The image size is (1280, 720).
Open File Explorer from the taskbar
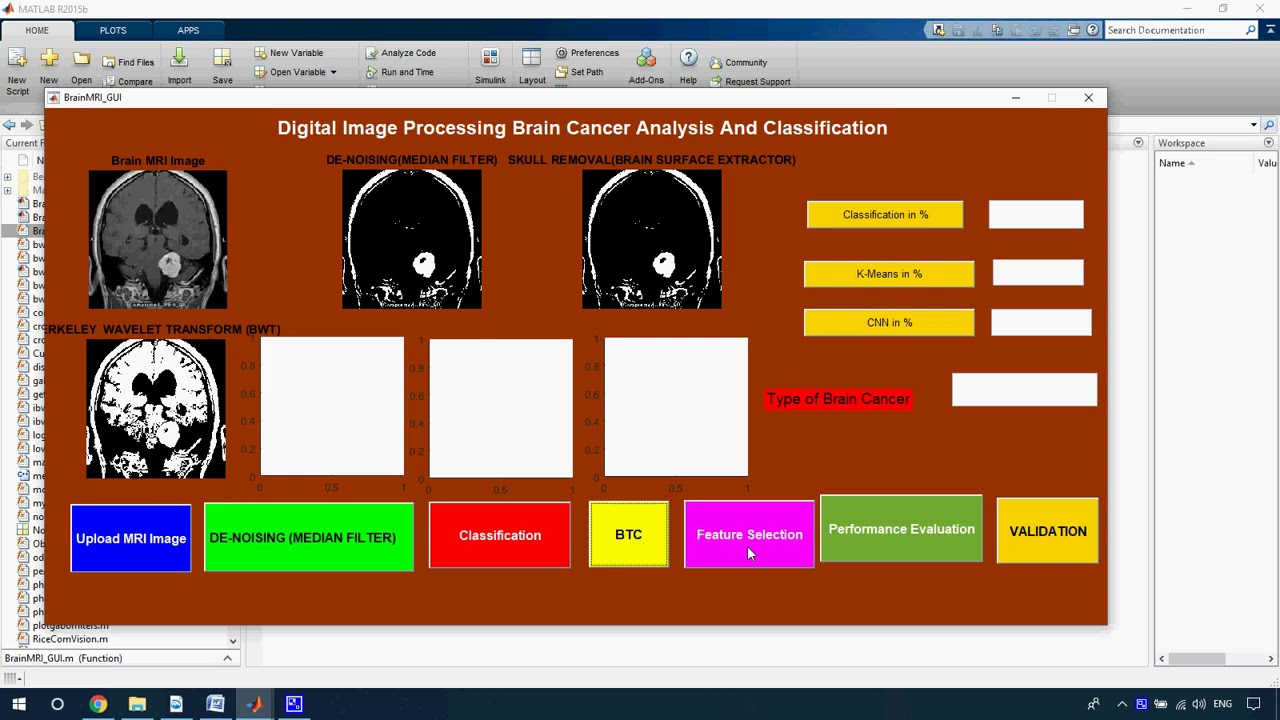coord(137,704)
